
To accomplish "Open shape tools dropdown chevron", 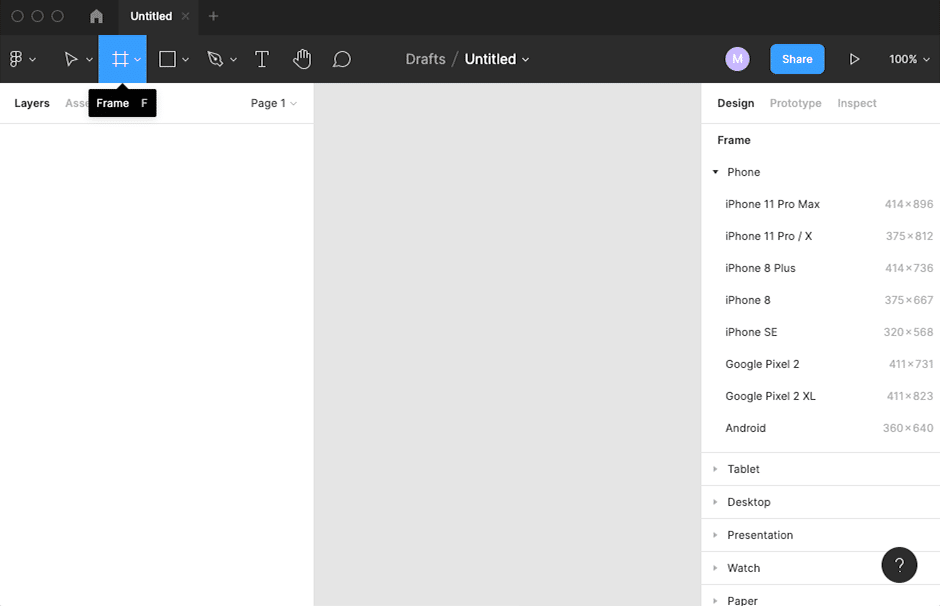I will (185, 59).
